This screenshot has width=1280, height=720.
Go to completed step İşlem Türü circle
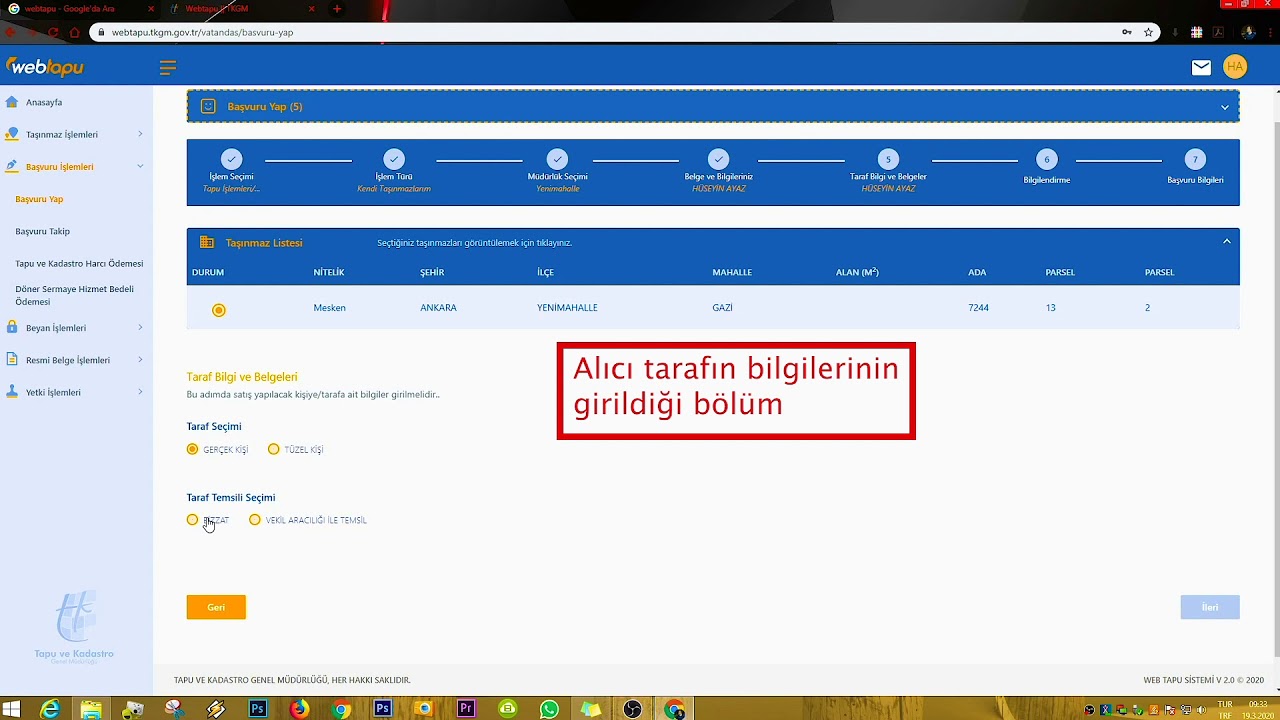[x=394, y=159]
